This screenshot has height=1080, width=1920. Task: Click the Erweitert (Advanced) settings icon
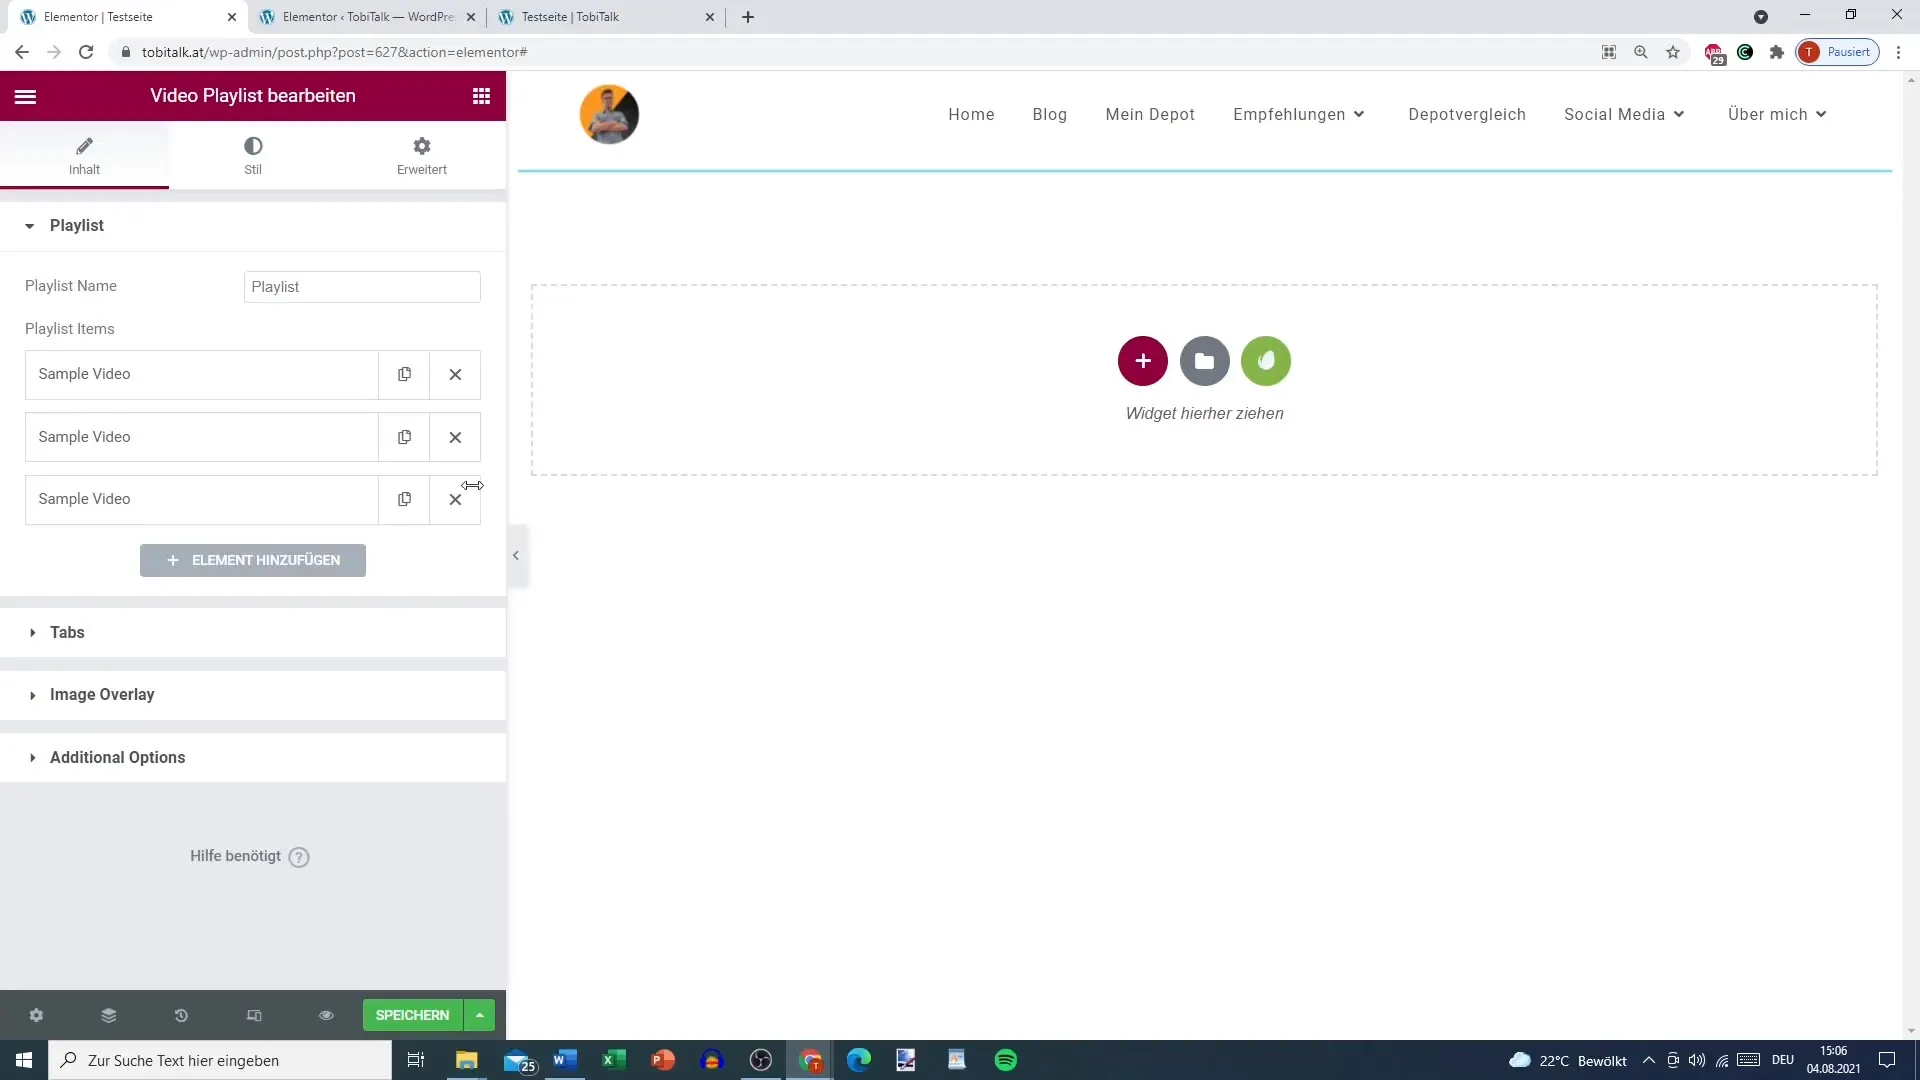coord(422,145)
